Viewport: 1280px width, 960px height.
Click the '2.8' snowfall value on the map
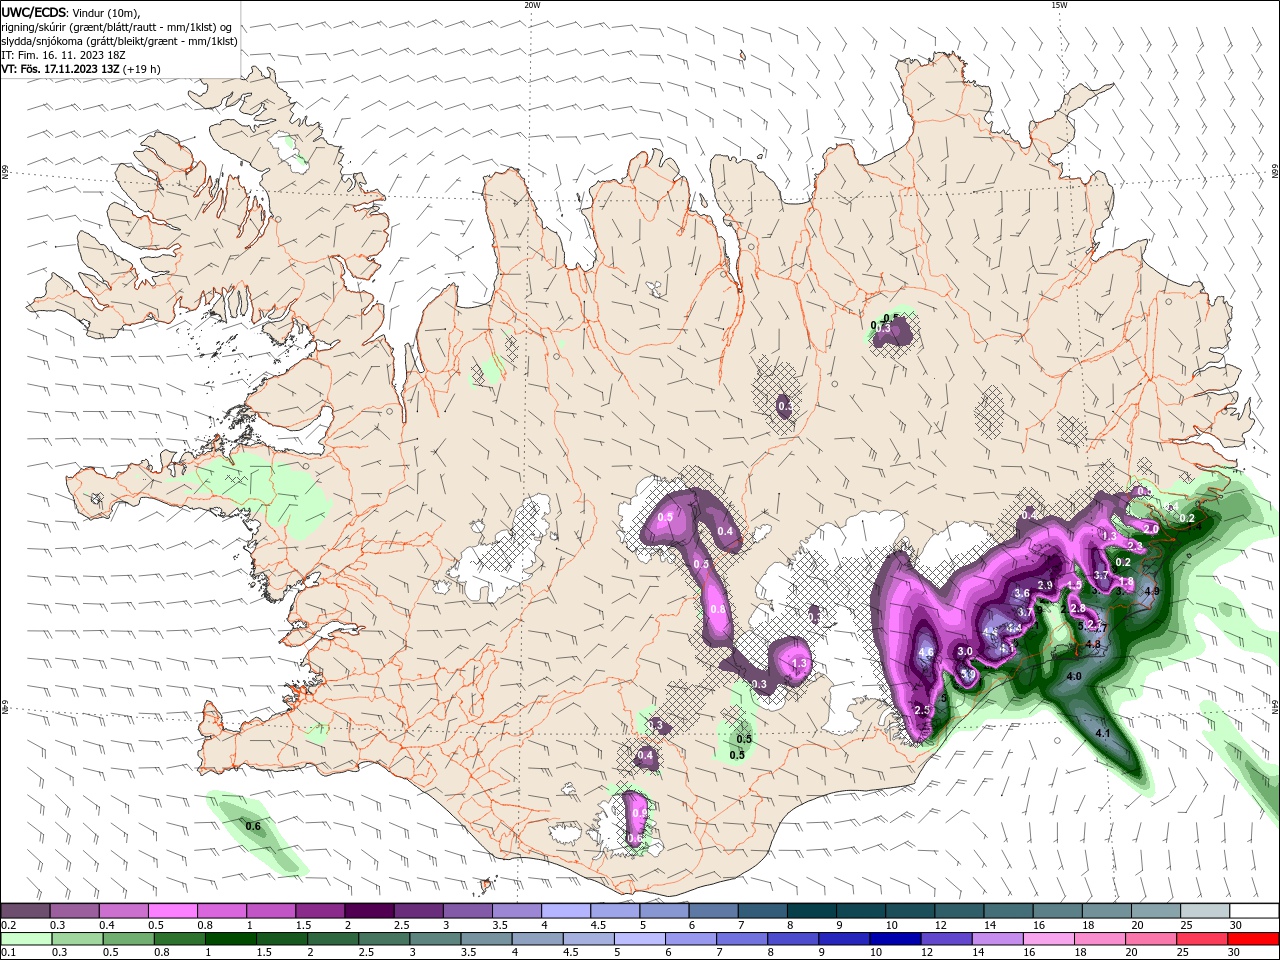tap(1078, 608)
